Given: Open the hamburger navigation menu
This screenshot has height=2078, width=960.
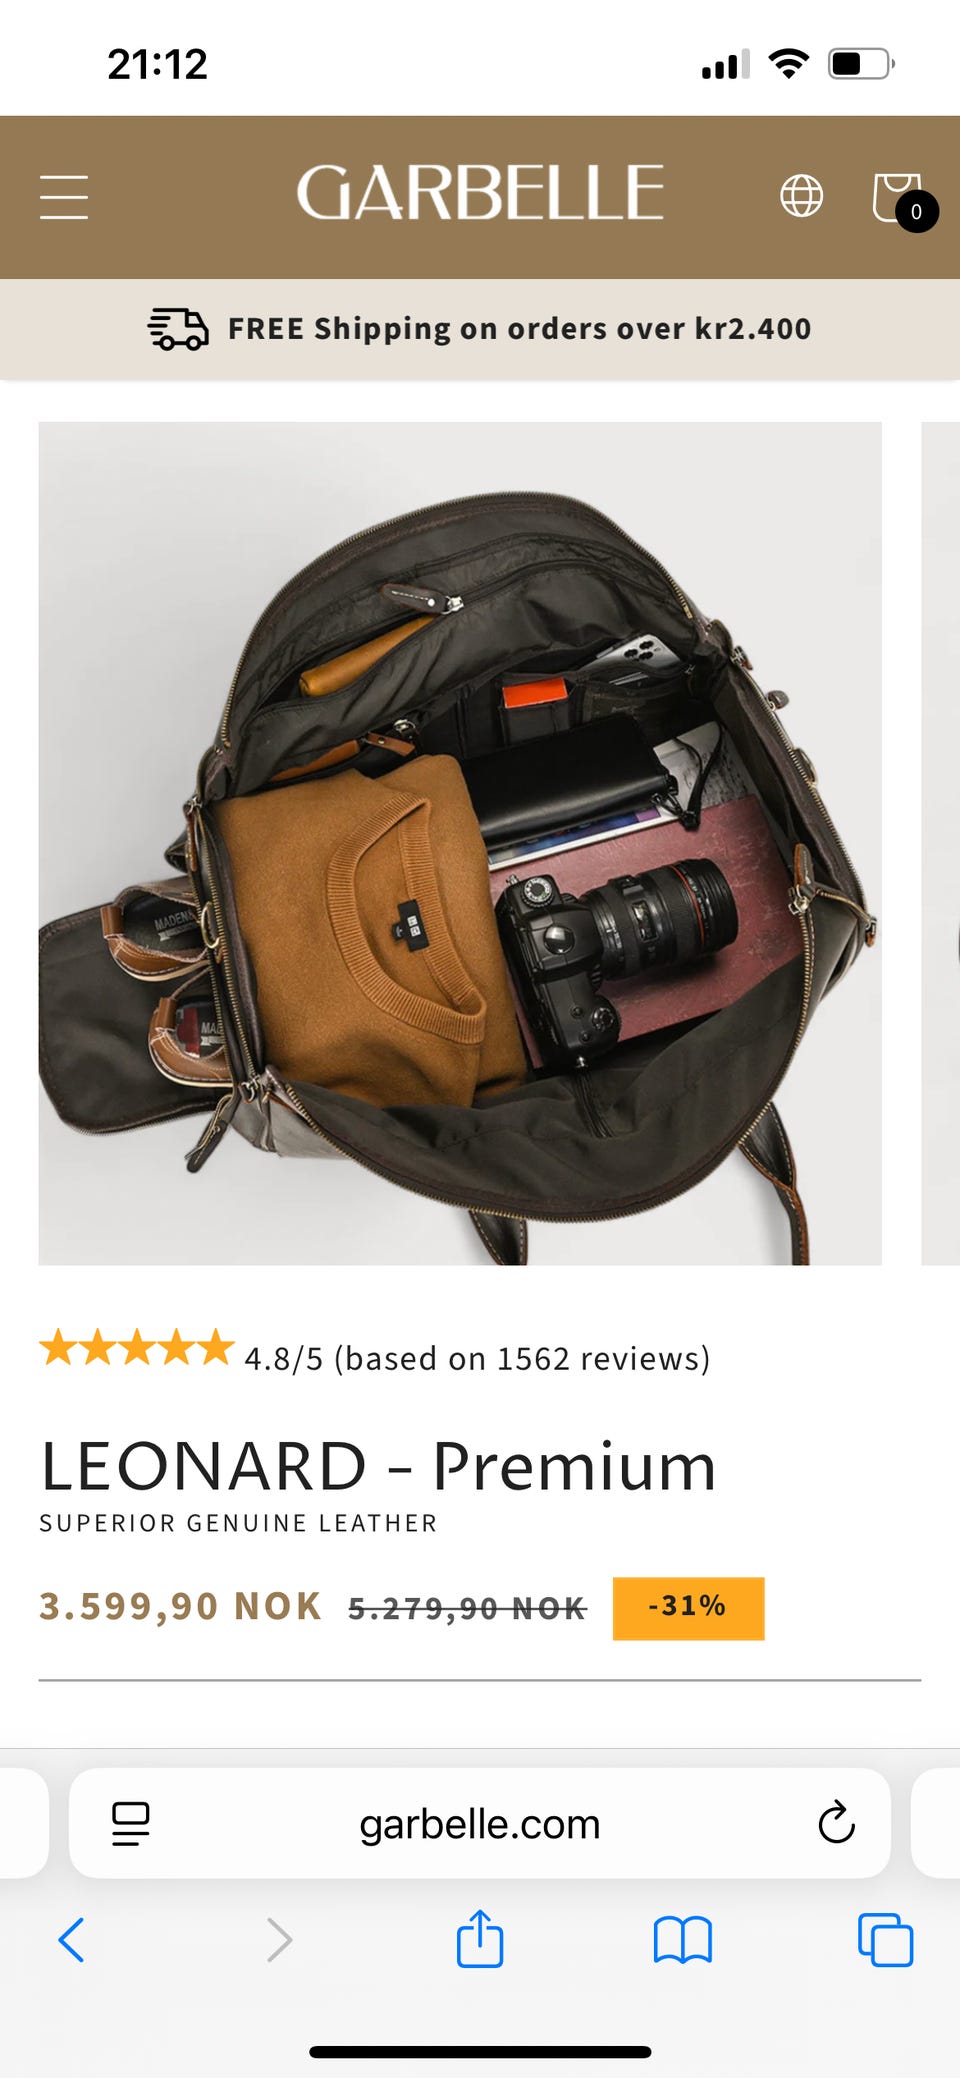Looking at the screenshot, I should point(64,196).
